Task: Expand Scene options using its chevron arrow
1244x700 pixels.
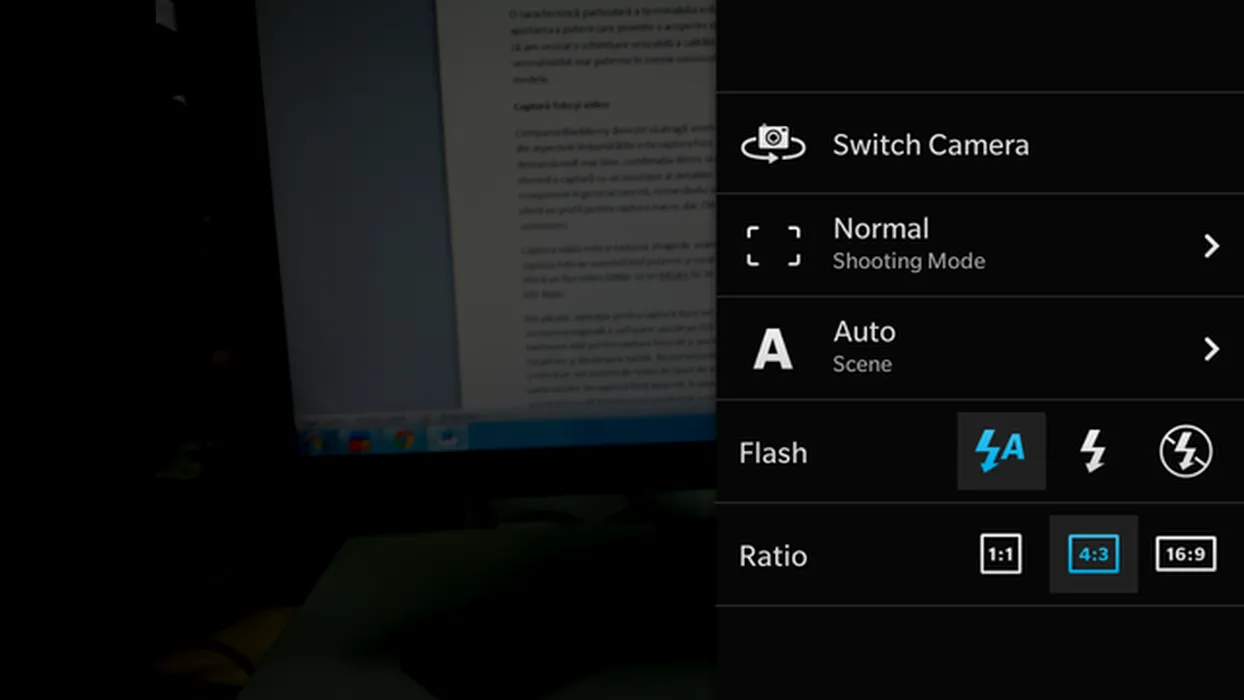Action: (1211, 349)
